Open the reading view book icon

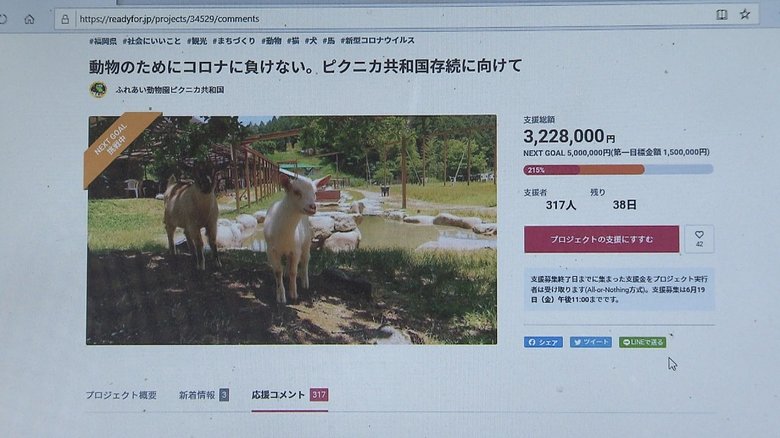[x=722, y=15]
